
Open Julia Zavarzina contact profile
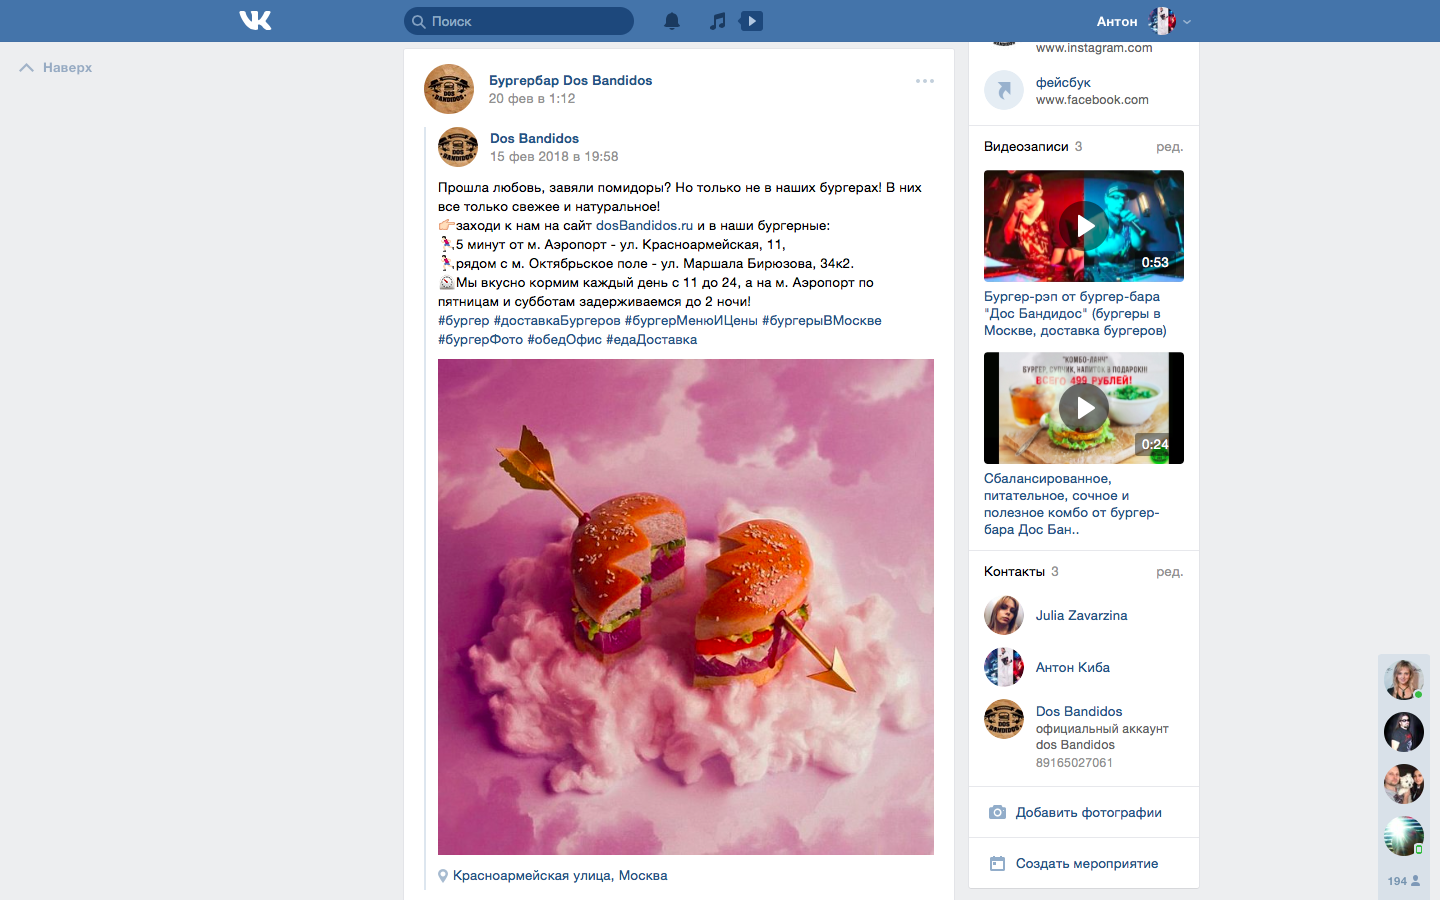(1081, 616)
